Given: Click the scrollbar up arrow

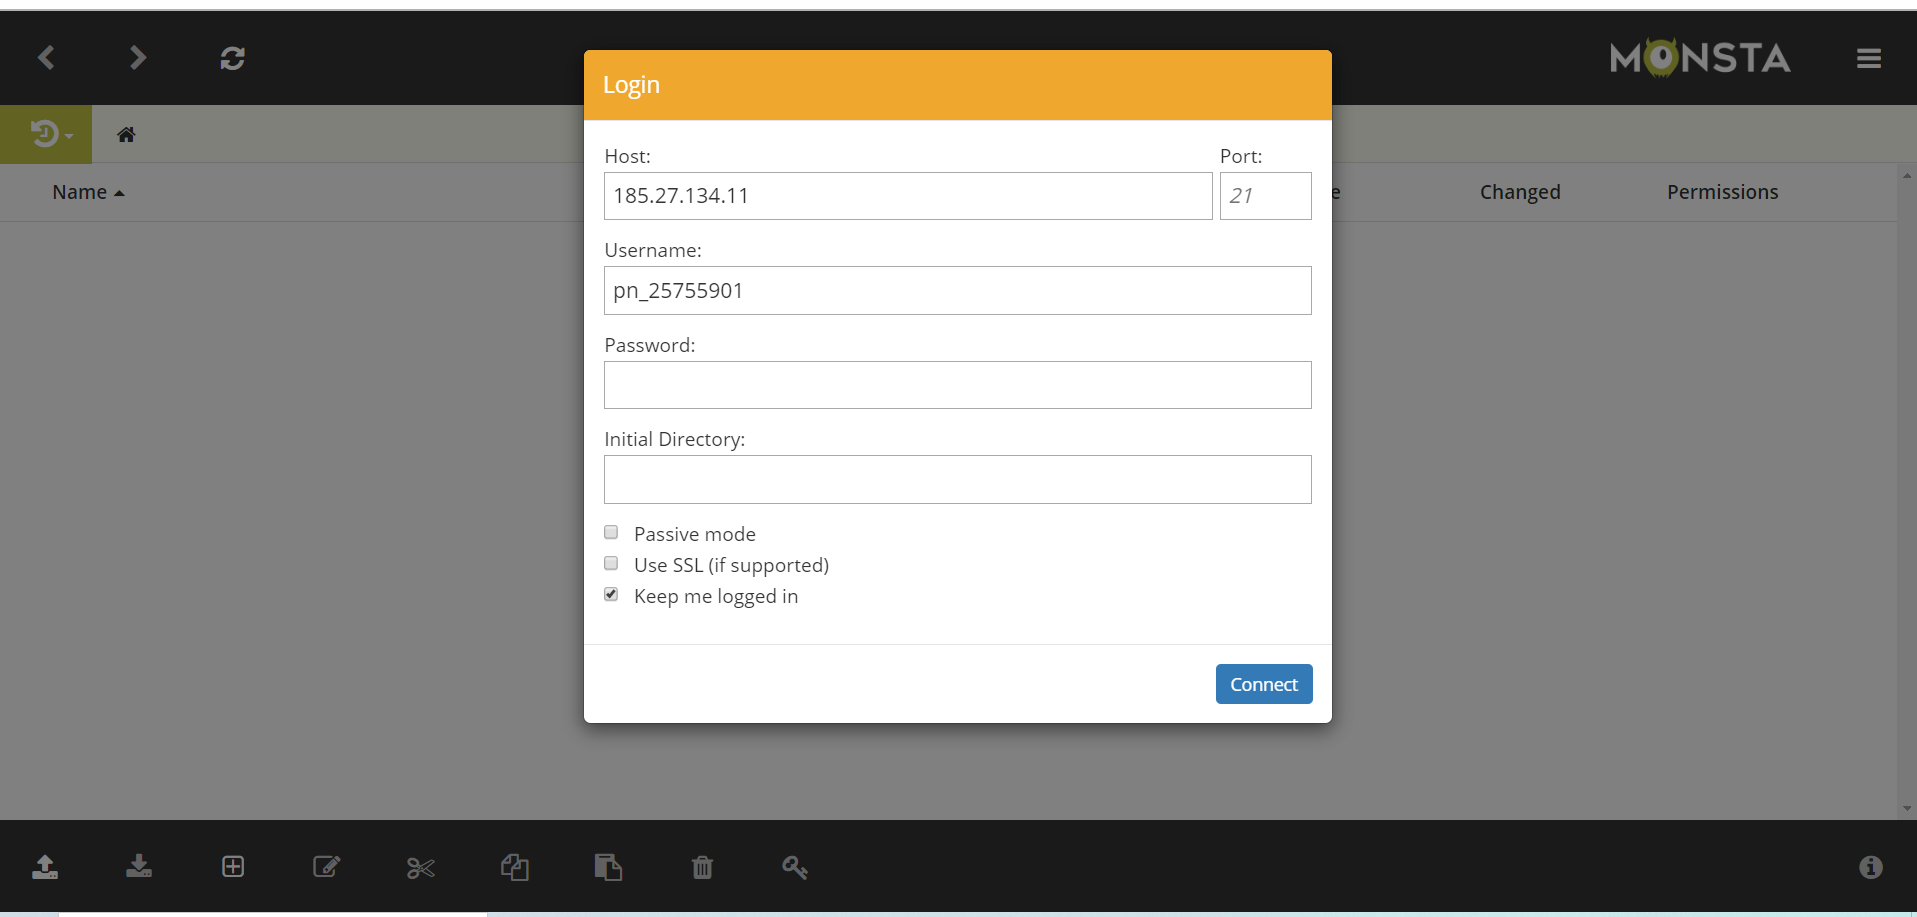Looking at the screenshot, I should point(1907,175).
